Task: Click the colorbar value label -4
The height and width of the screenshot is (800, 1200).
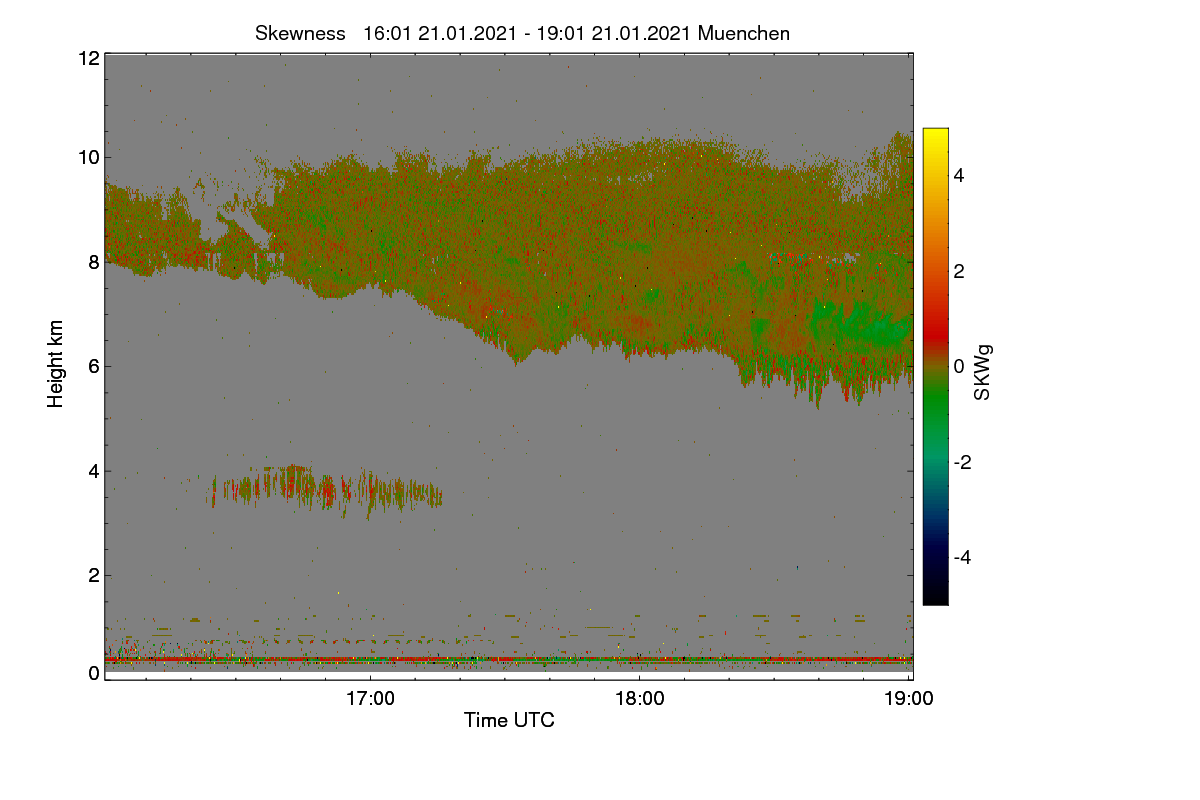Action: point(962,557)
